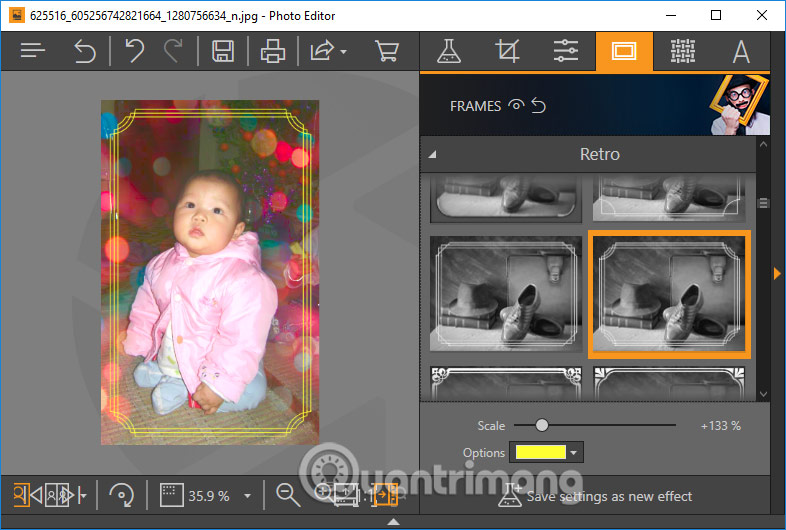Choose the selected double-line notched-corner frame
The width and height of the screenshot is (786, 530).
(x=669, y=294)
